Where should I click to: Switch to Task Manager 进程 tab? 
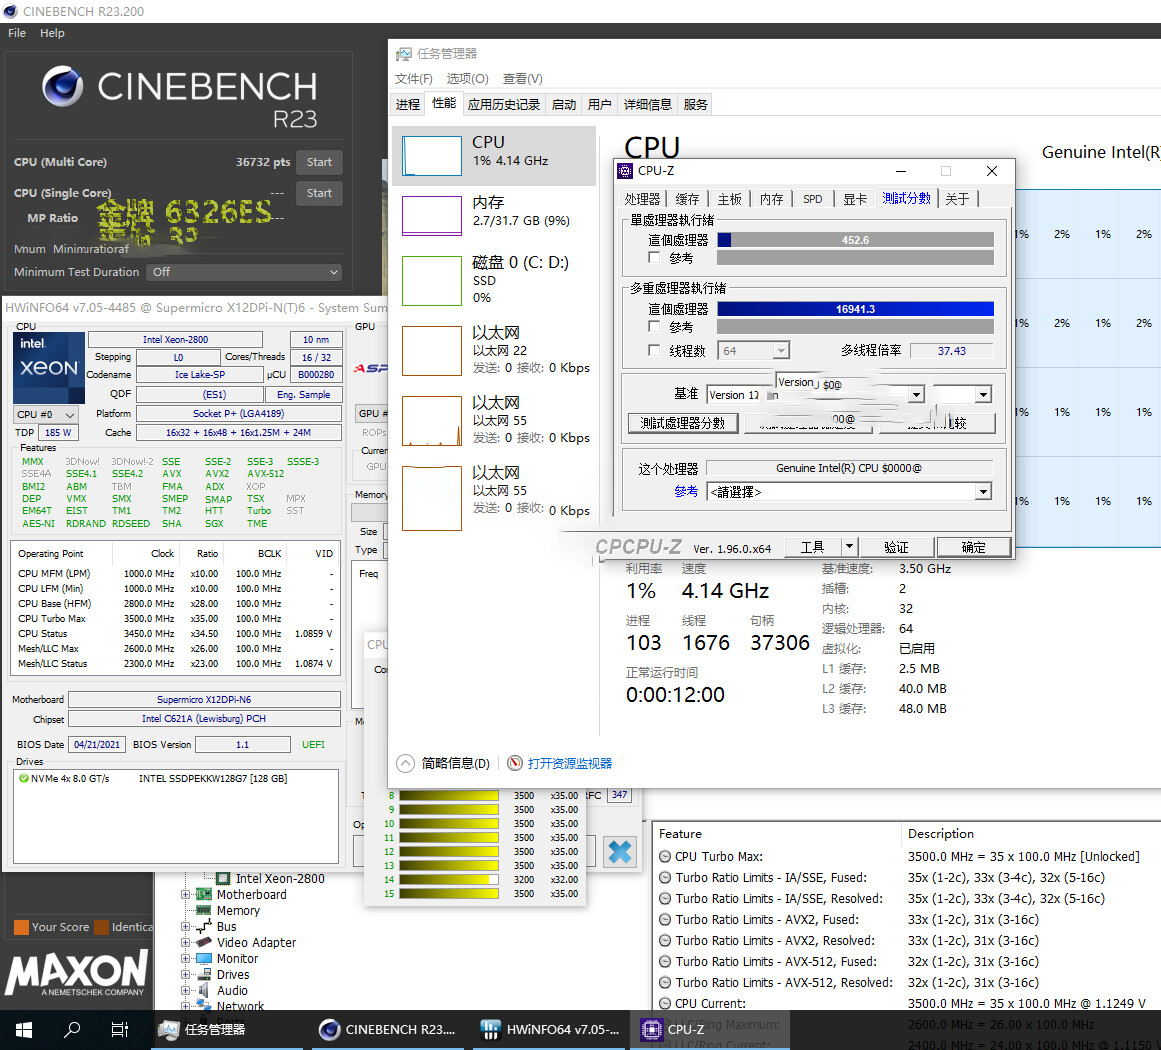coord(408,104)
